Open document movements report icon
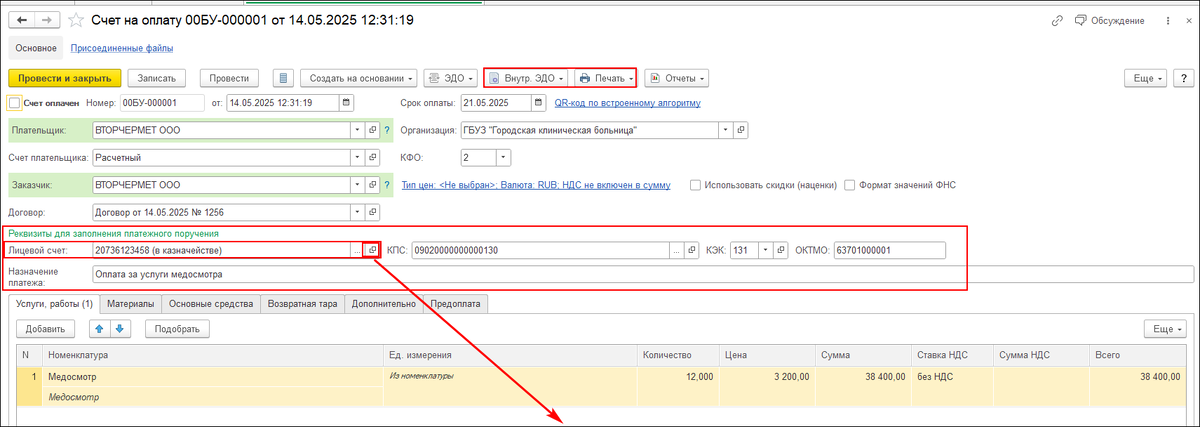This screenshot has width=1200, height=427. tap(284, 78)
